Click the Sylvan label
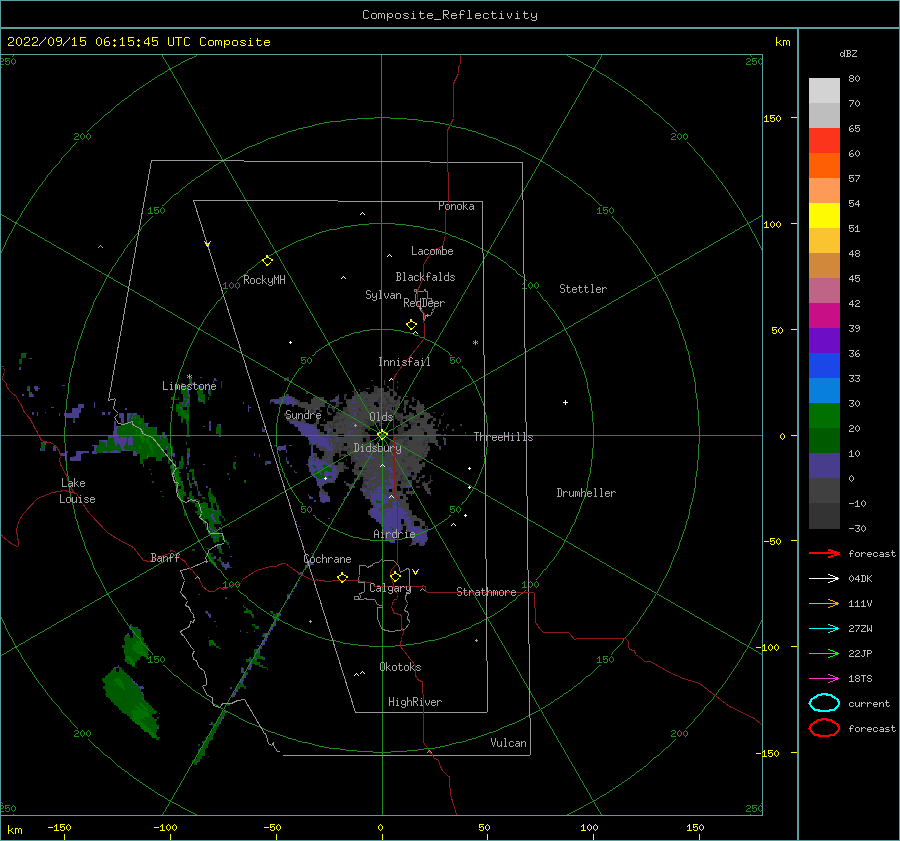900x841 pixels. 383,295
